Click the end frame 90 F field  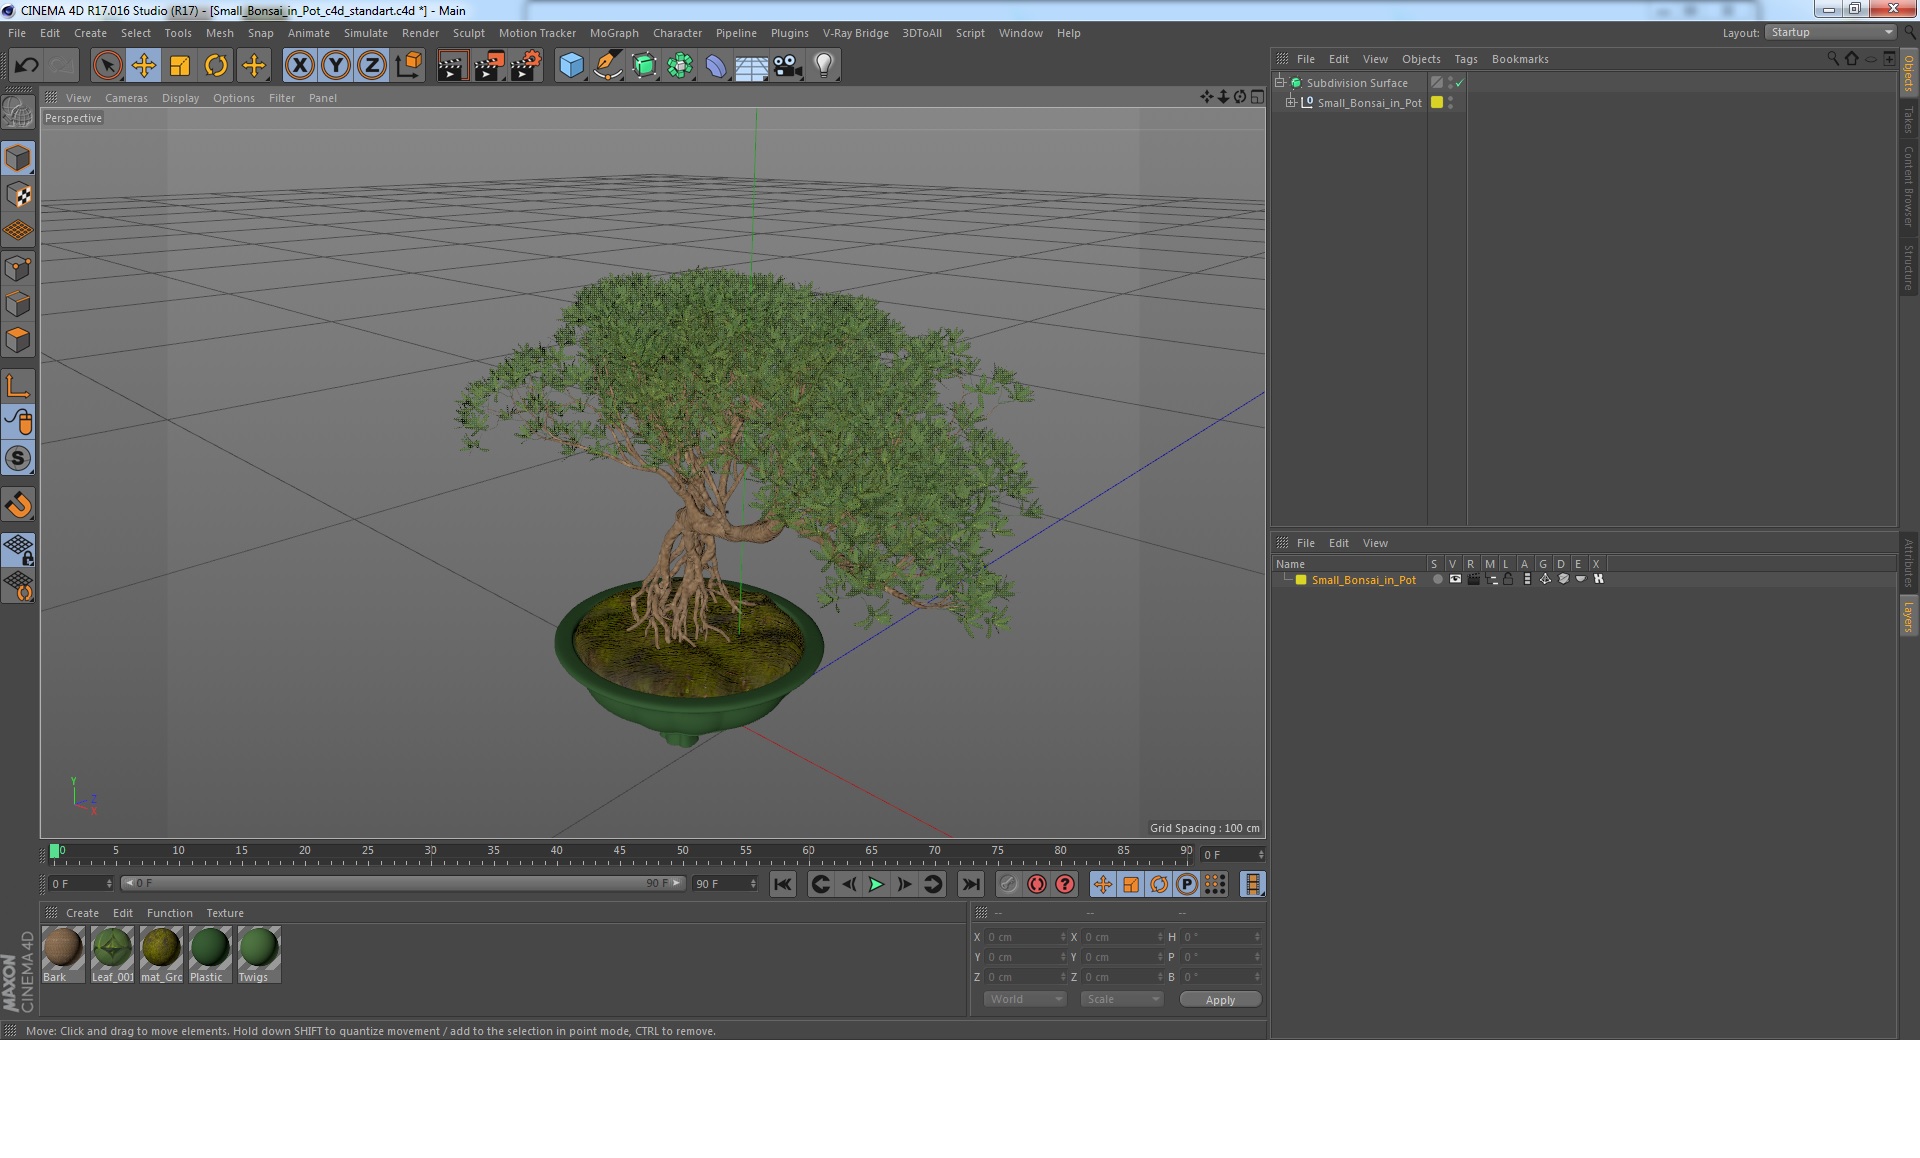(x=725, y=883)
